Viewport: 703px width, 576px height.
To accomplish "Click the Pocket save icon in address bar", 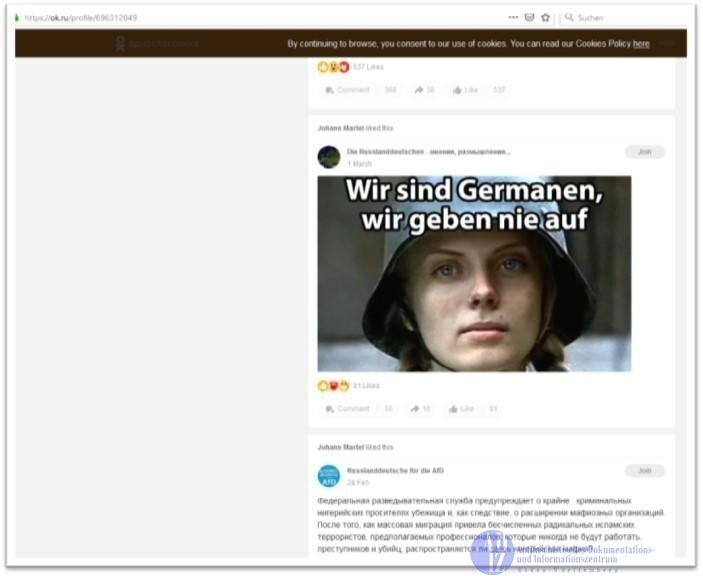I will point(529,17).
